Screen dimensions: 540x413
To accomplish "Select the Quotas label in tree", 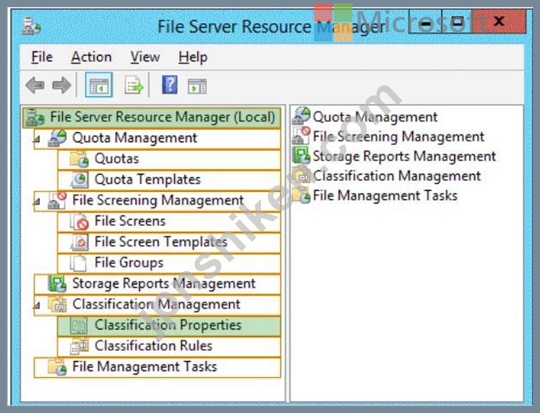I will pos(117,159).
